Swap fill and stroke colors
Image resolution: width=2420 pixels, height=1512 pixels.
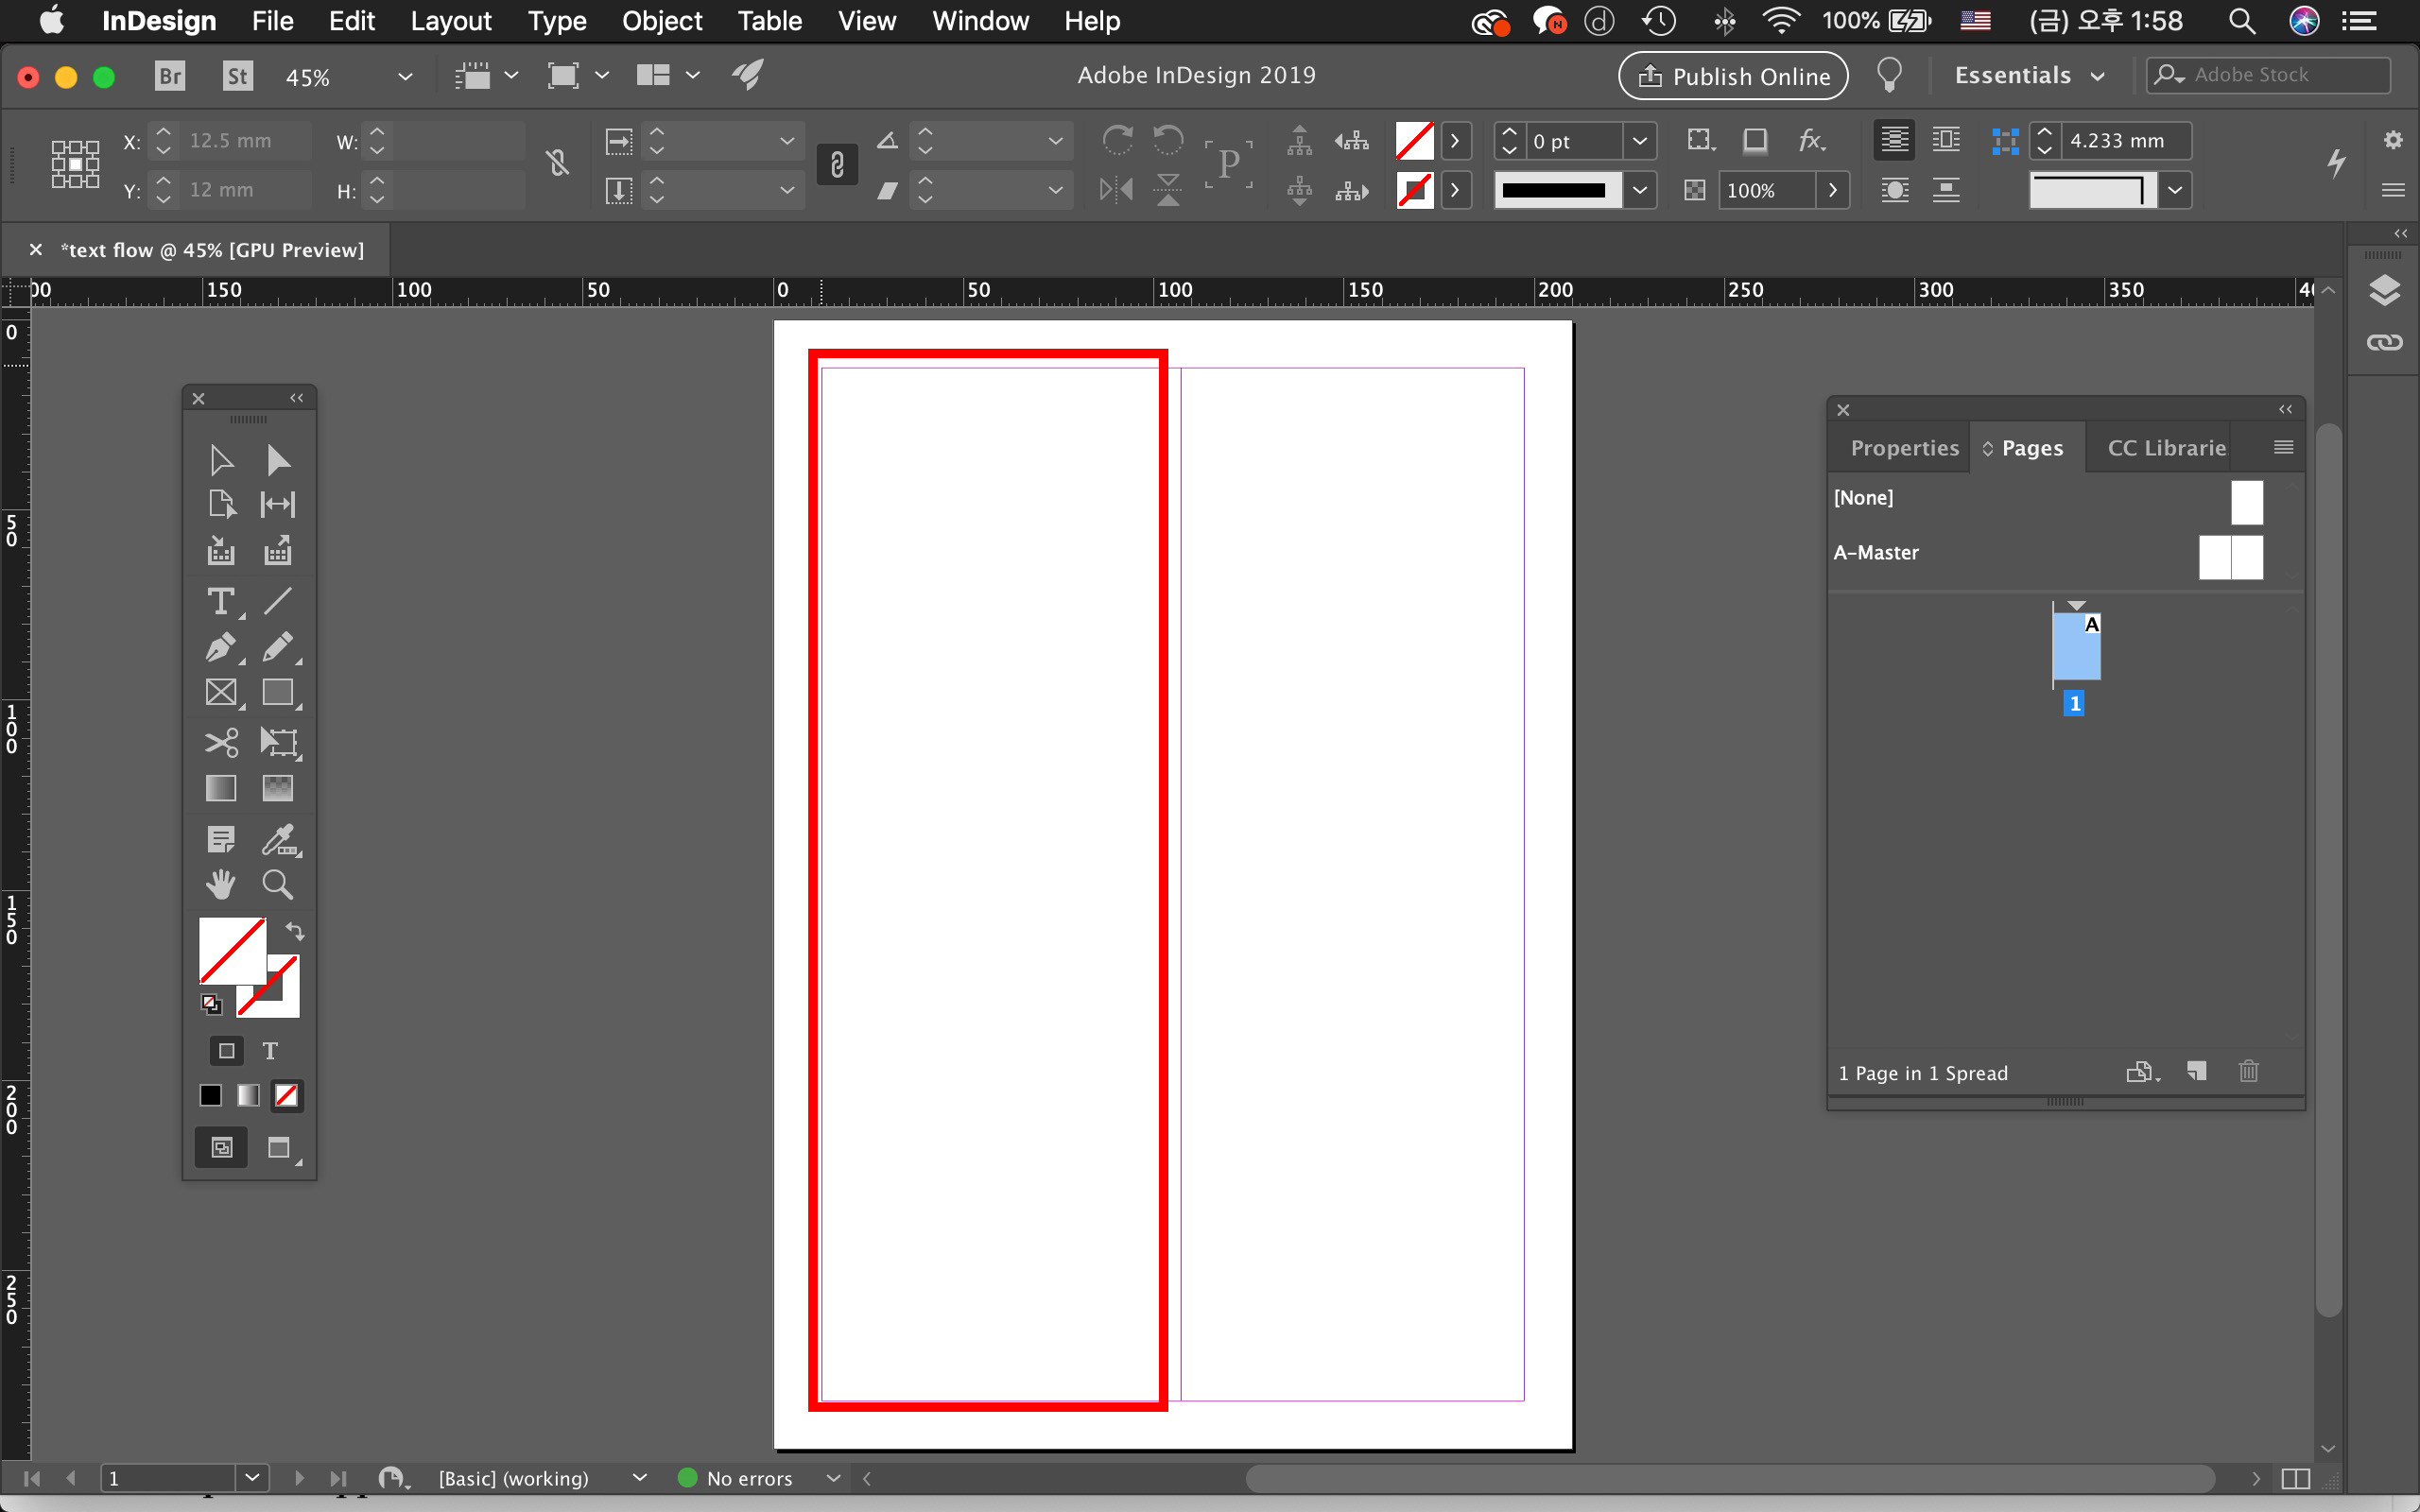(295, 931)
